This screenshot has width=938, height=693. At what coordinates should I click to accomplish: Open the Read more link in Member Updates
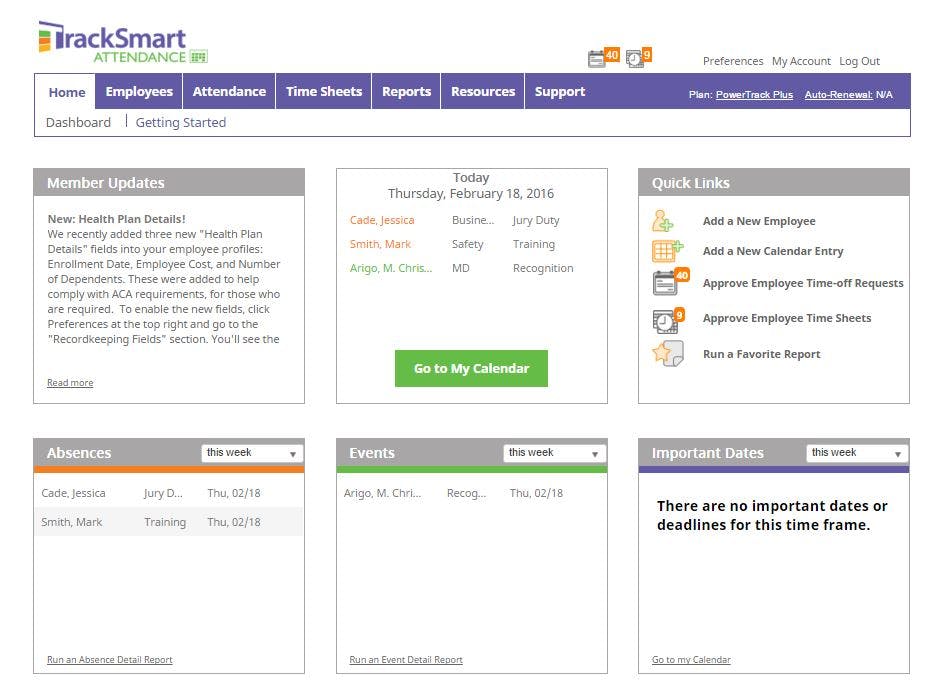(x=69, y=382)
